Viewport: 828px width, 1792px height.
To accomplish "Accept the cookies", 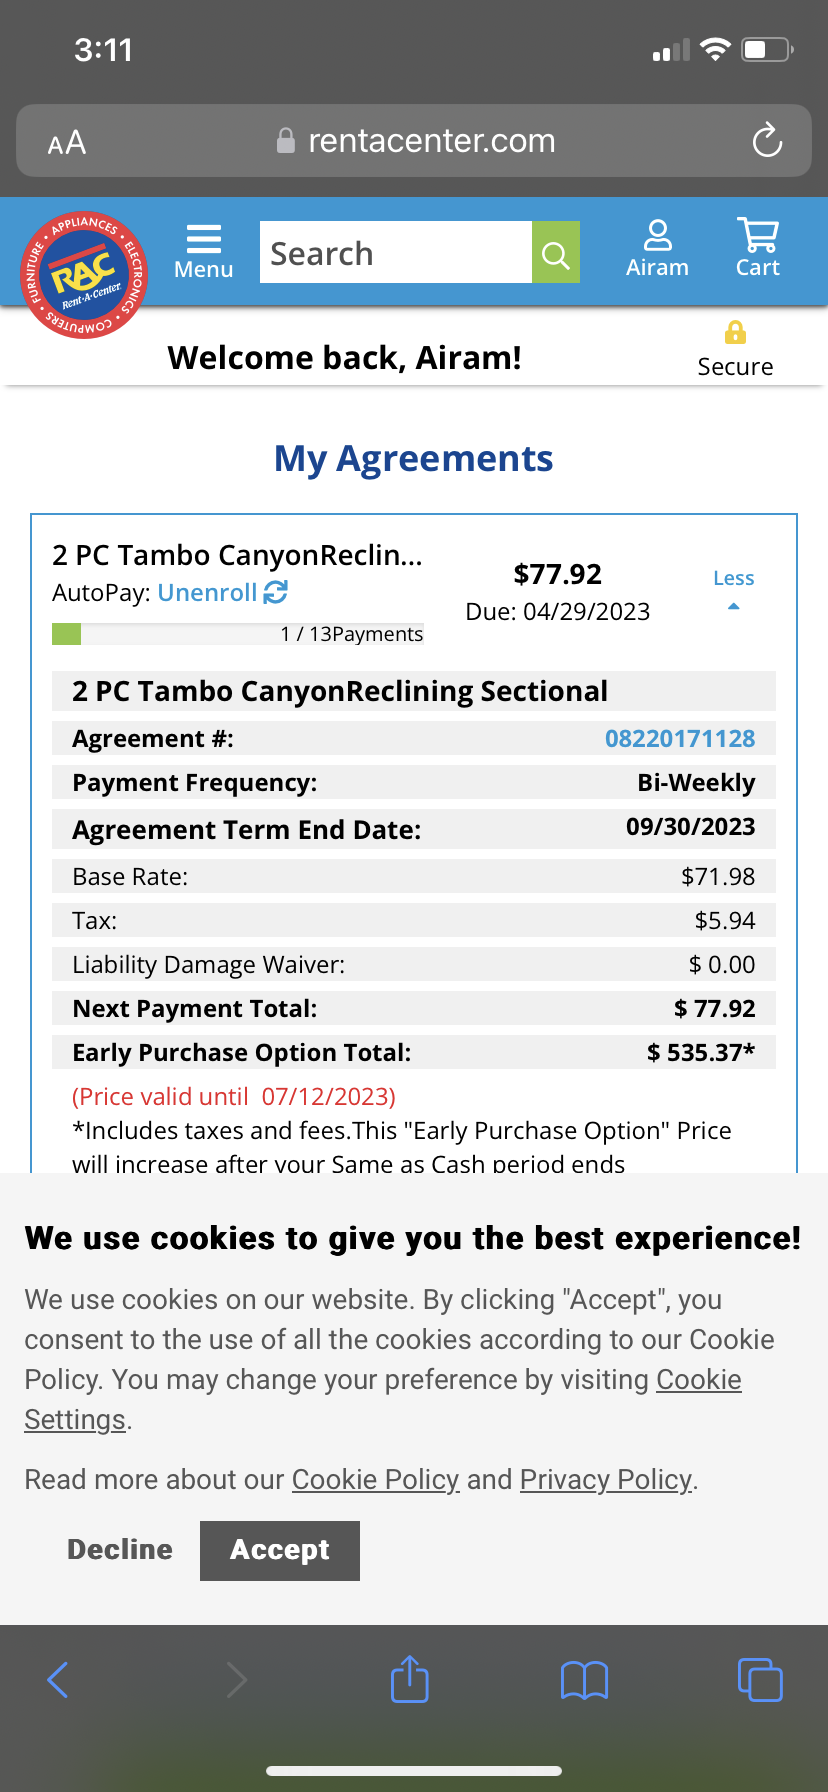I will [x=280, y=1550].
